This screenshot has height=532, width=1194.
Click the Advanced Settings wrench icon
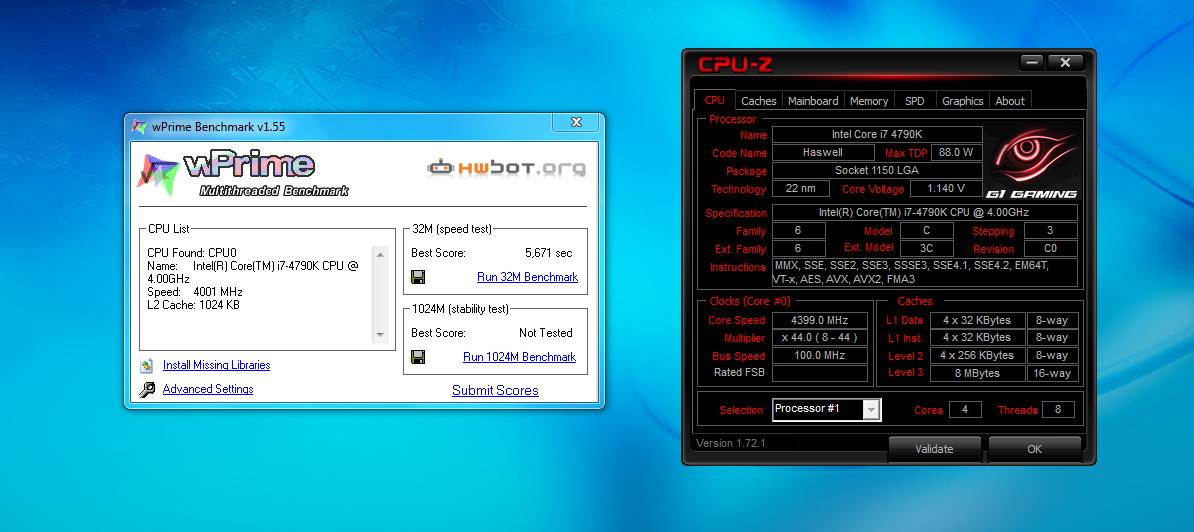[147, 390]
